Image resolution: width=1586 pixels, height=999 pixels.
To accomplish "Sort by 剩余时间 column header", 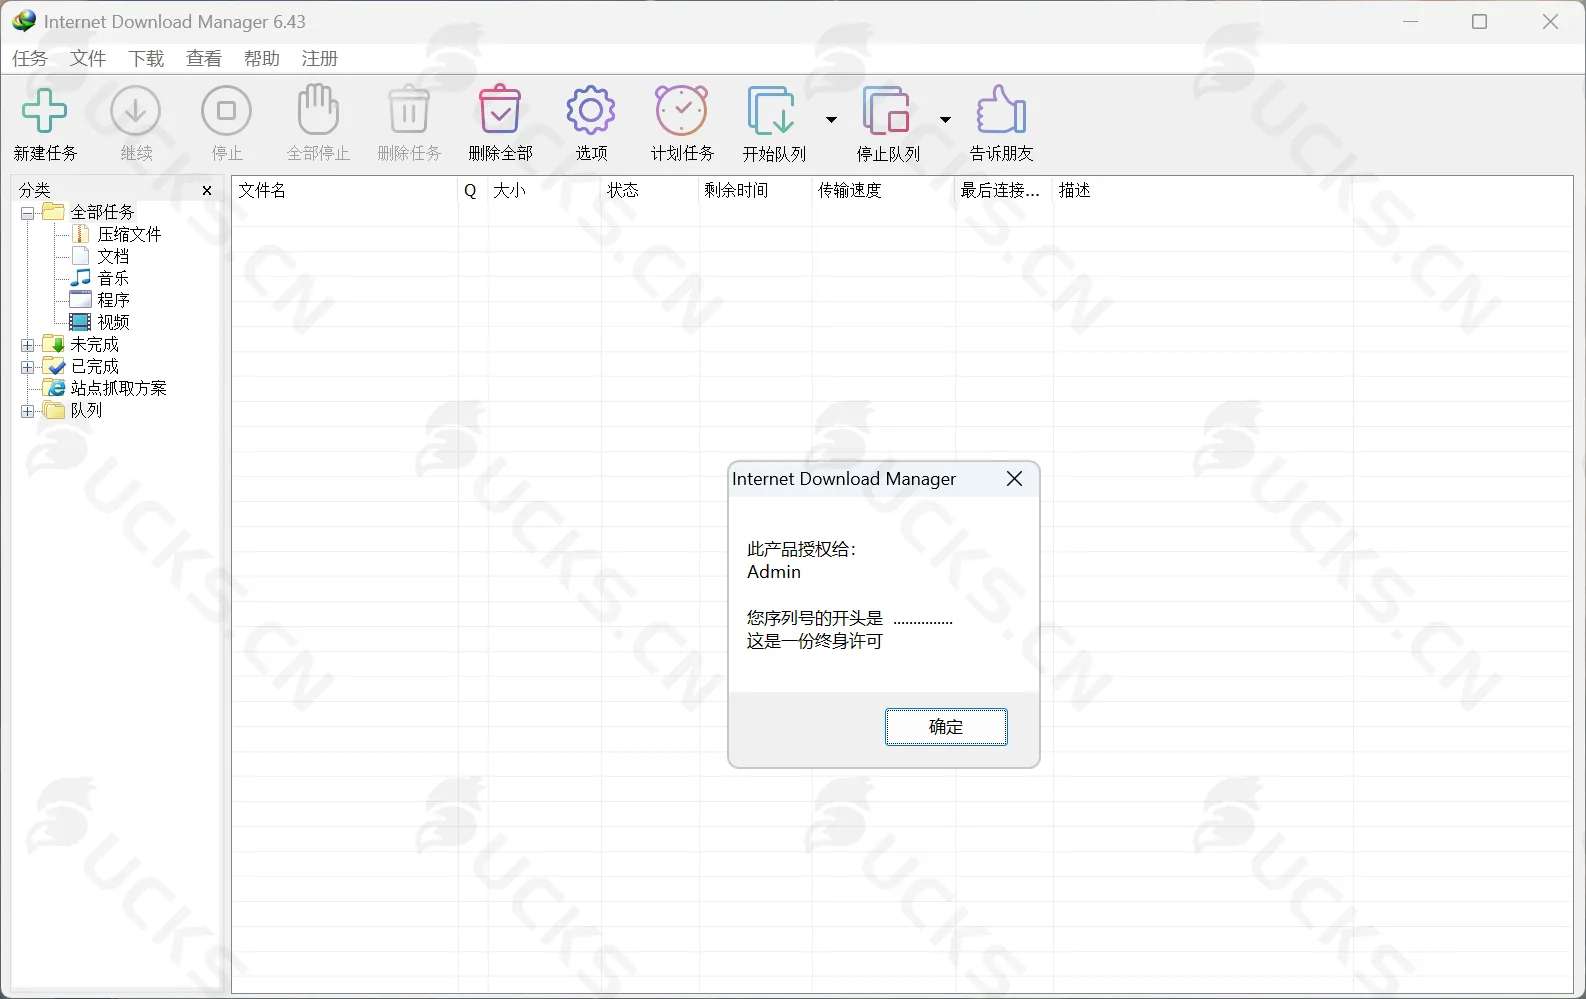I will click(756, 190).
